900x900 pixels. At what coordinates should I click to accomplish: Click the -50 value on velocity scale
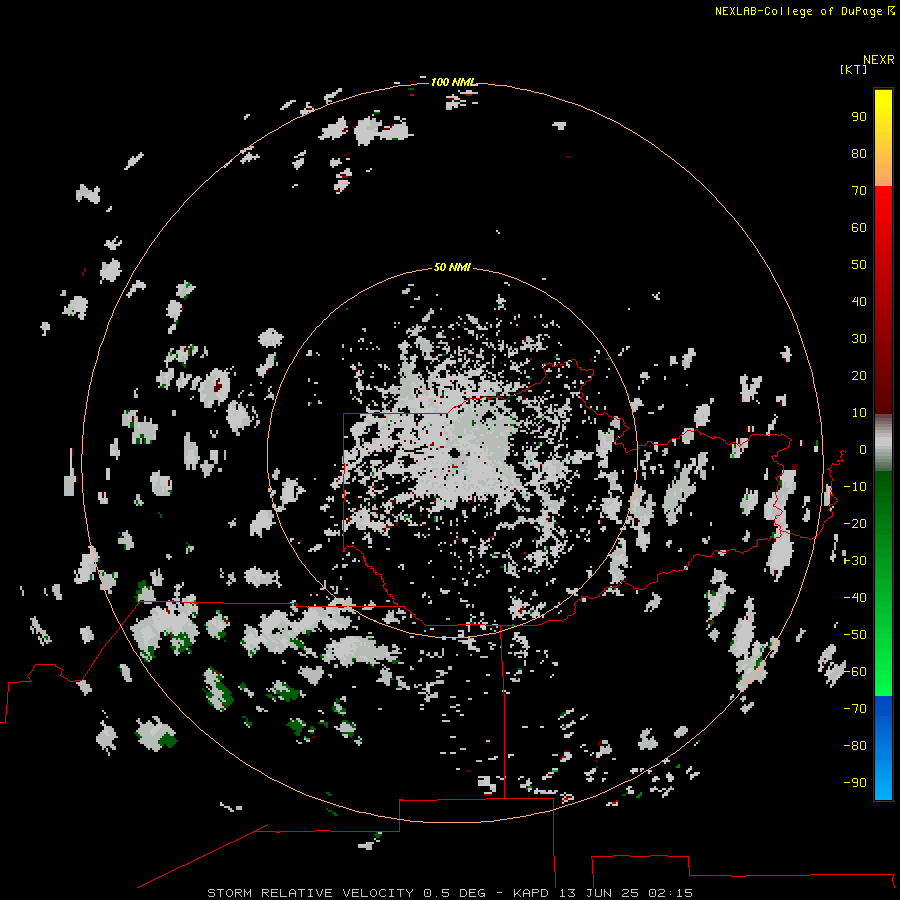(855, 635)
